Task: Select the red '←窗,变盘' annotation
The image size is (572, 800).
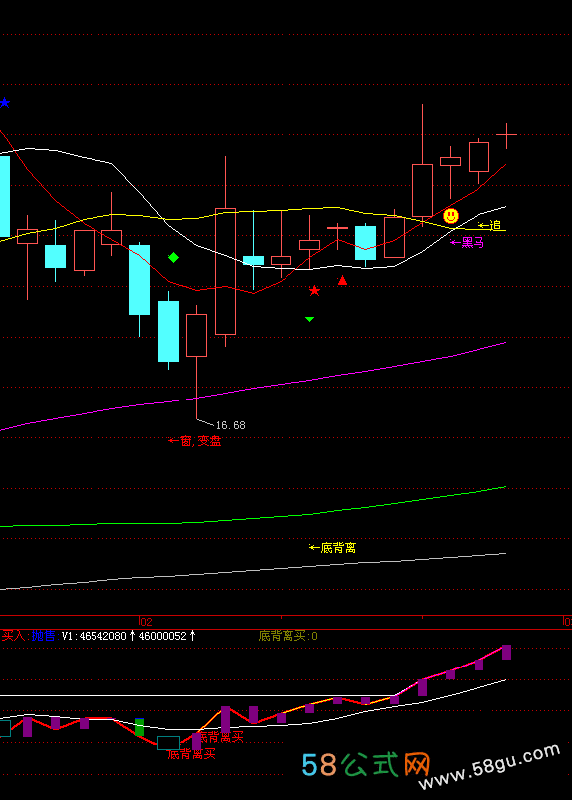Action: click(x=194, y=441)
